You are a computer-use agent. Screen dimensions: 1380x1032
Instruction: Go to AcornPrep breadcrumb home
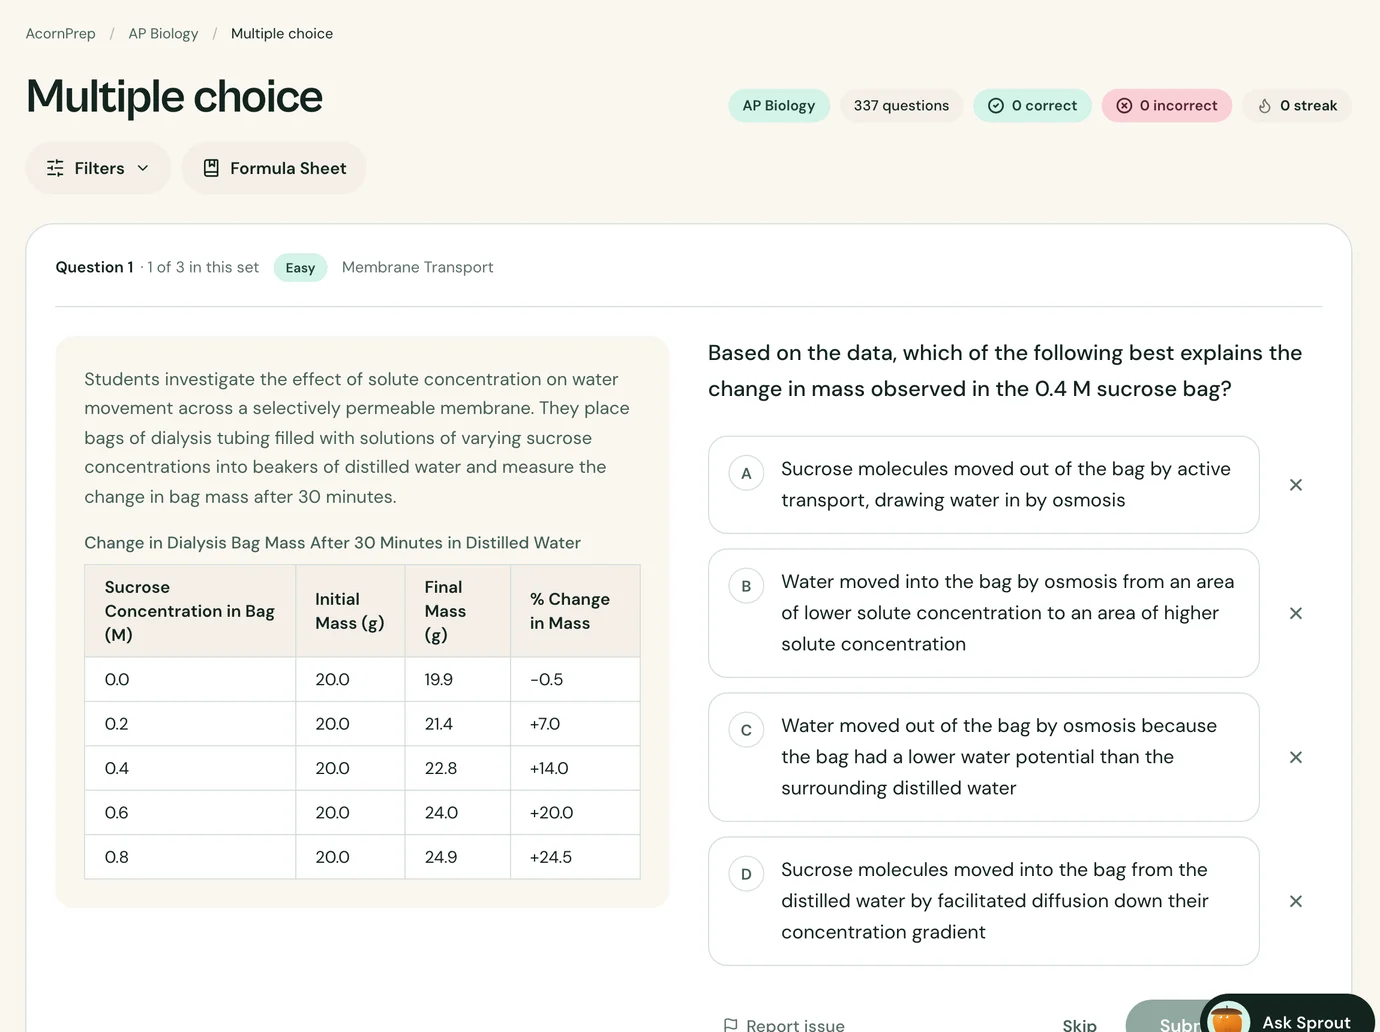point(61,33)
